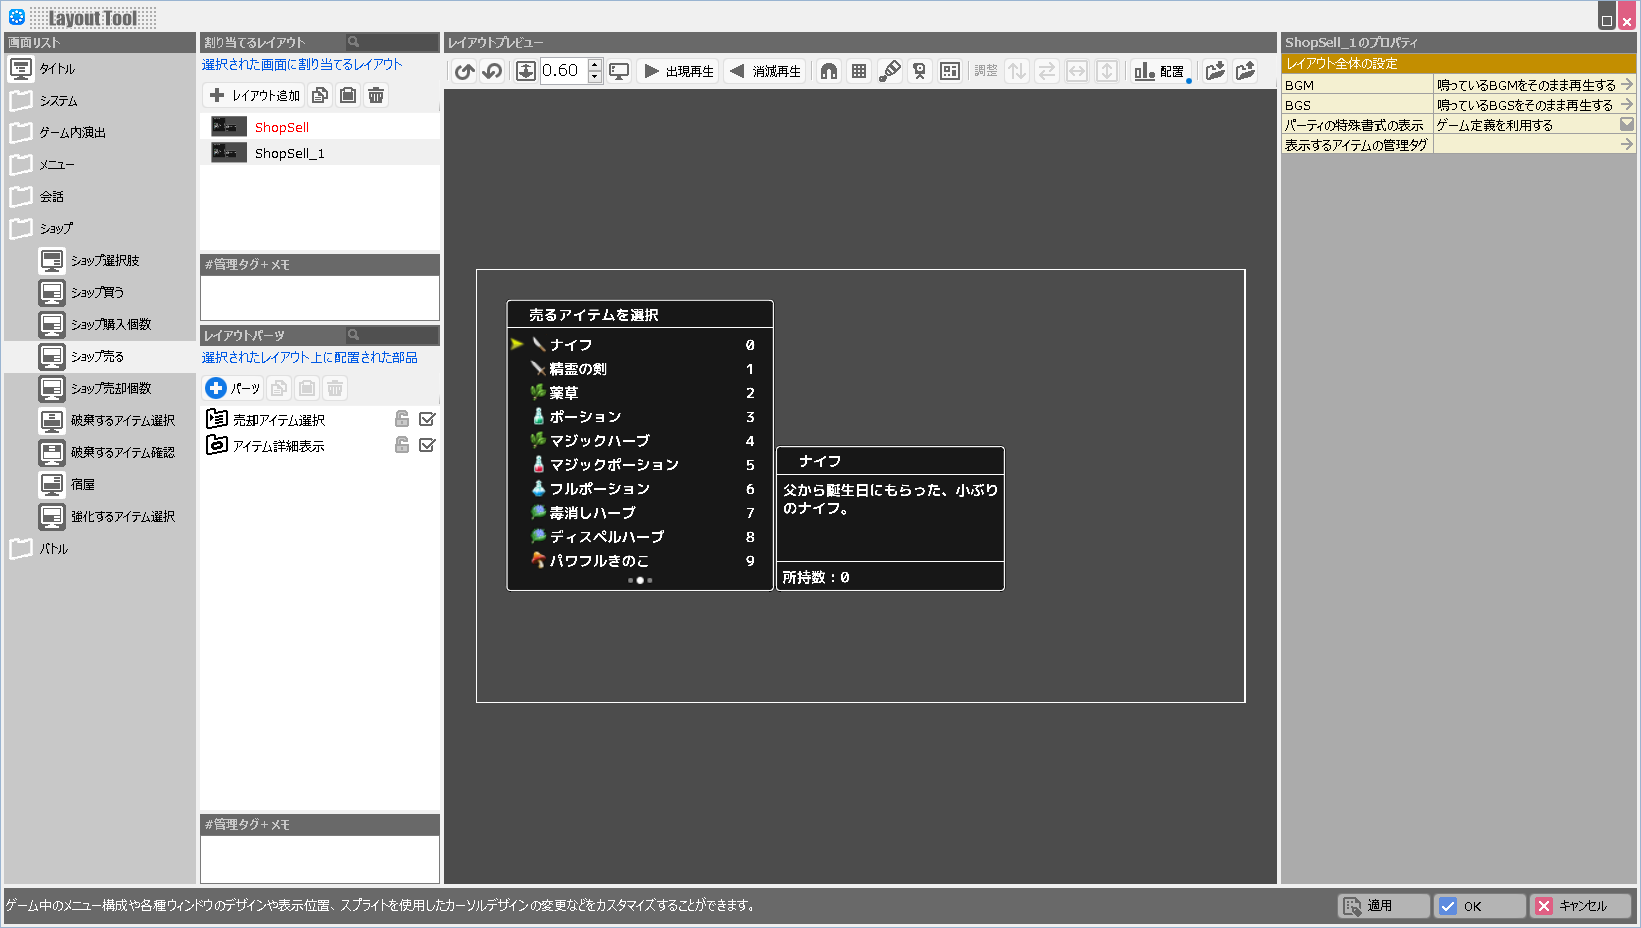
Task: Toggle the lock for 売却アイテム選択 part
Action: [402, 419]
